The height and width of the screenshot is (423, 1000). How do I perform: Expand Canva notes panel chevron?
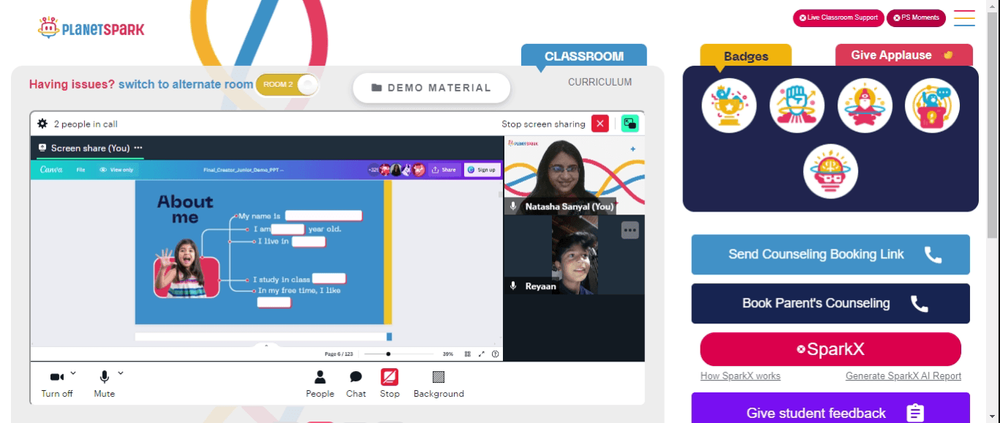[x=267, y=346]
